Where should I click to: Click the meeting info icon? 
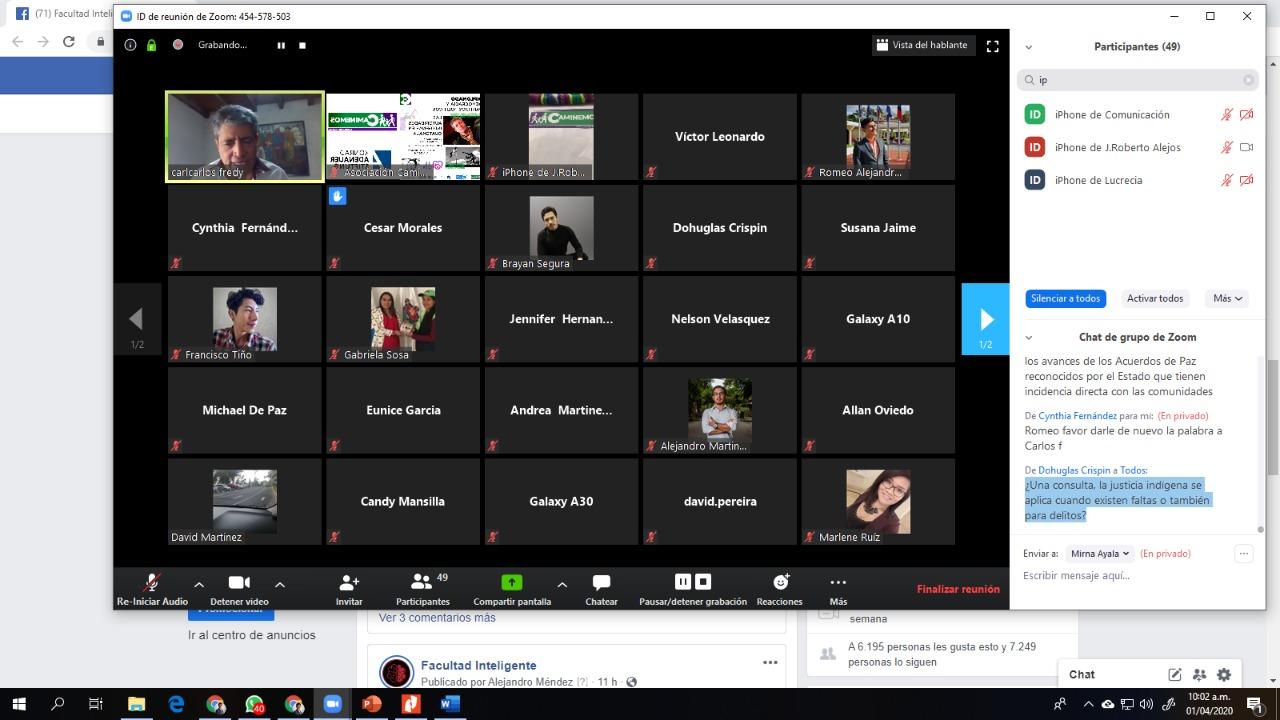click(130, 45)
